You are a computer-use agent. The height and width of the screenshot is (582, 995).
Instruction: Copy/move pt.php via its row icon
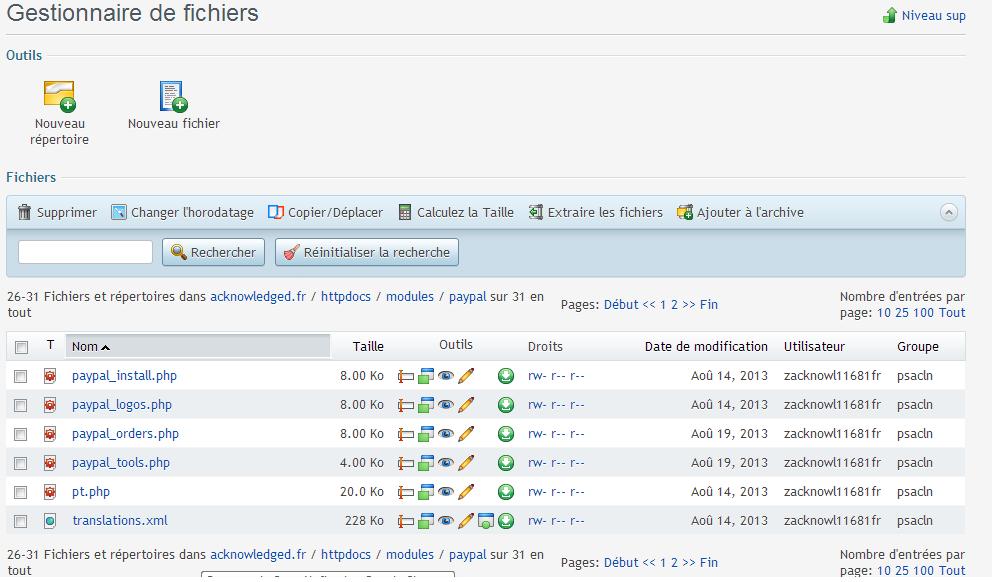pos(426,492)
